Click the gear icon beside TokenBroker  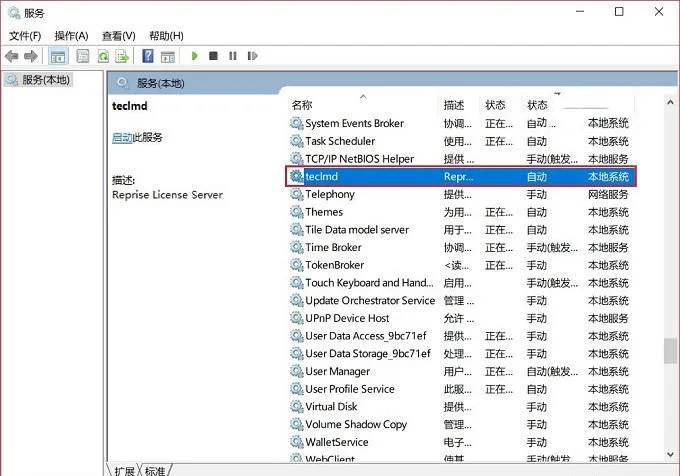[297, 264]
